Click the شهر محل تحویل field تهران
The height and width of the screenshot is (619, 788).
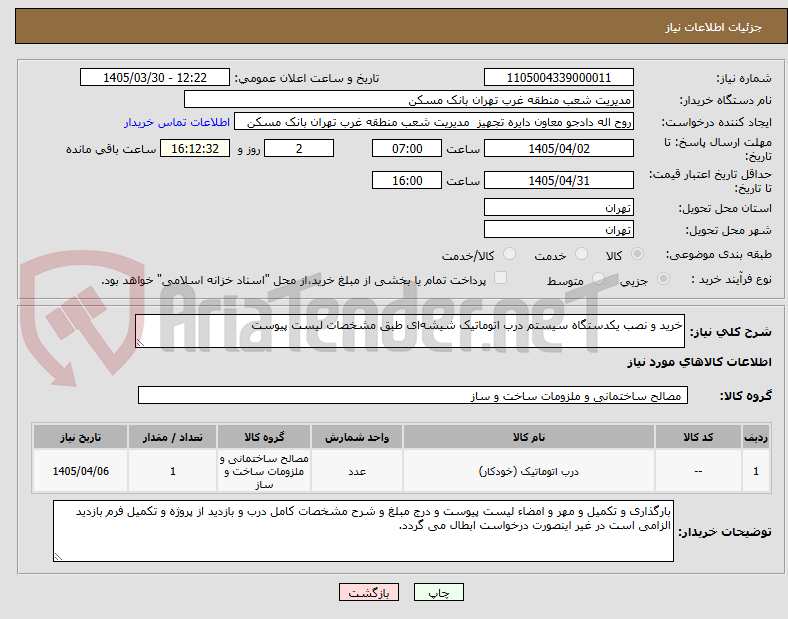pos(558,229)
